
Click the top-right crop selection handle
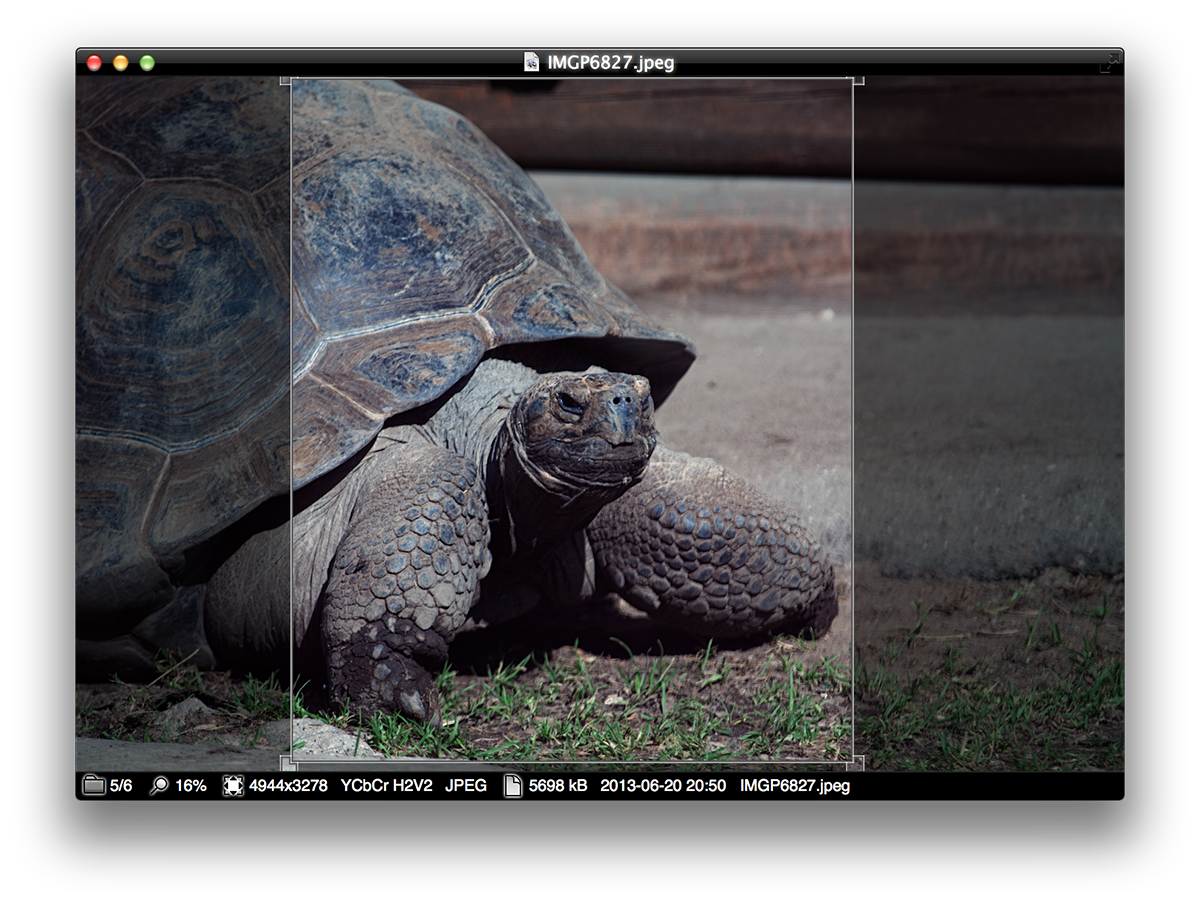(x=857, y=81)
